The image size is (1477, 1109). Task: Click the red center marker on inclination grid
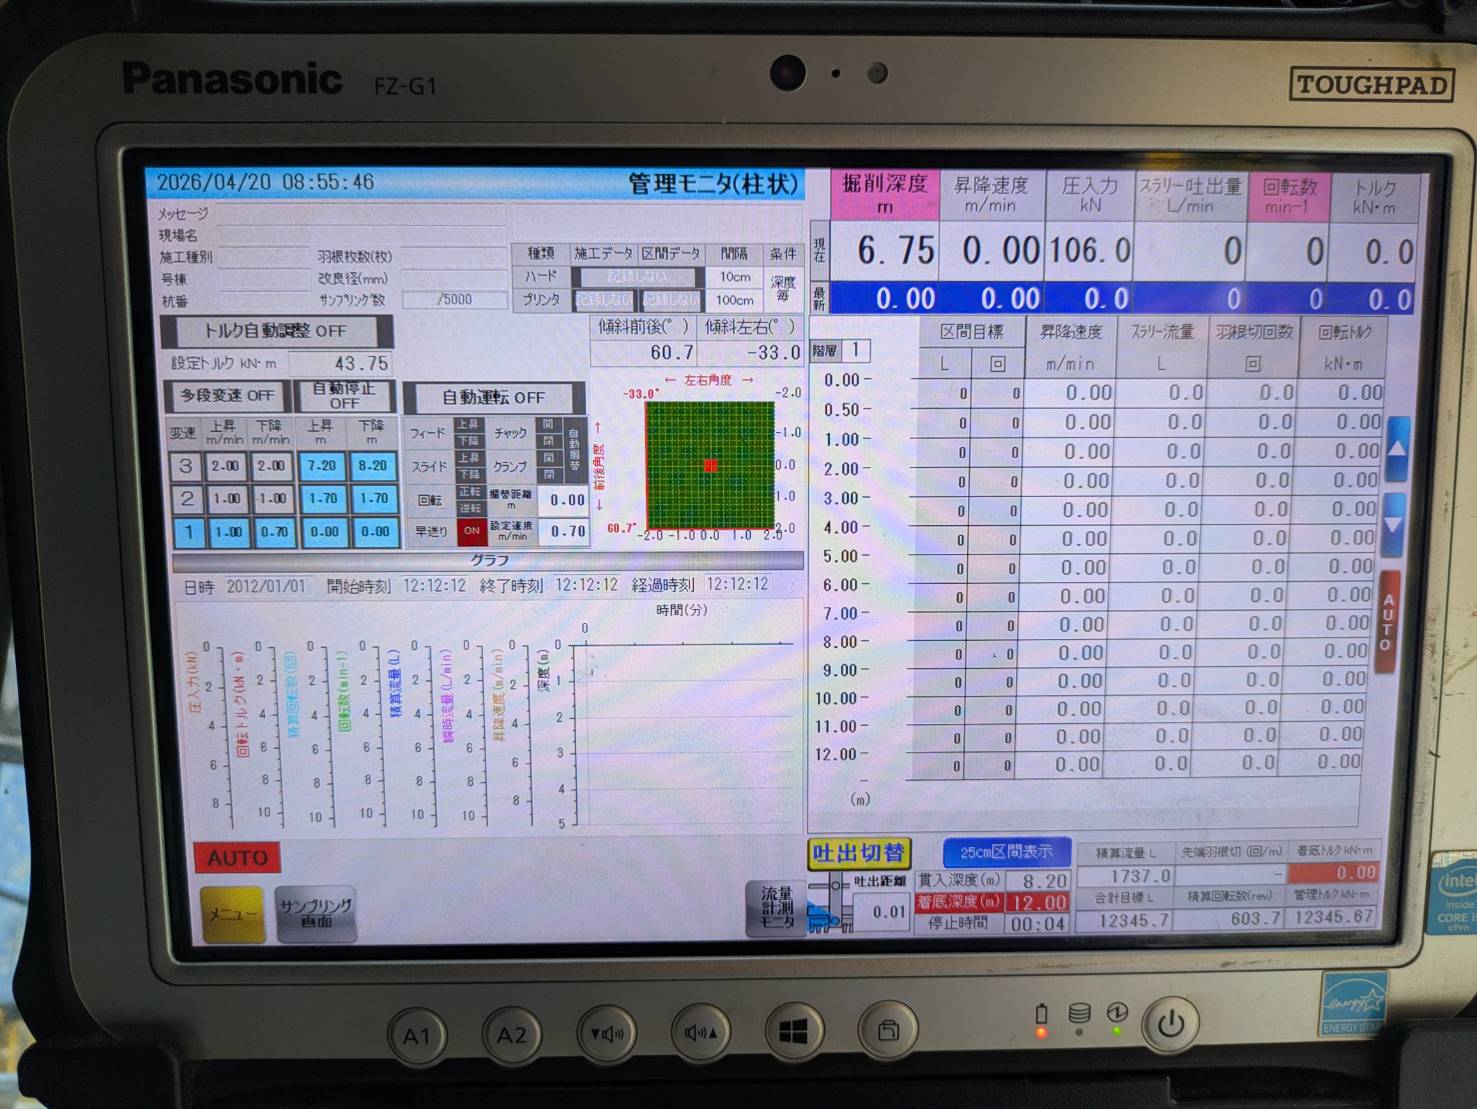click(710, 465)
